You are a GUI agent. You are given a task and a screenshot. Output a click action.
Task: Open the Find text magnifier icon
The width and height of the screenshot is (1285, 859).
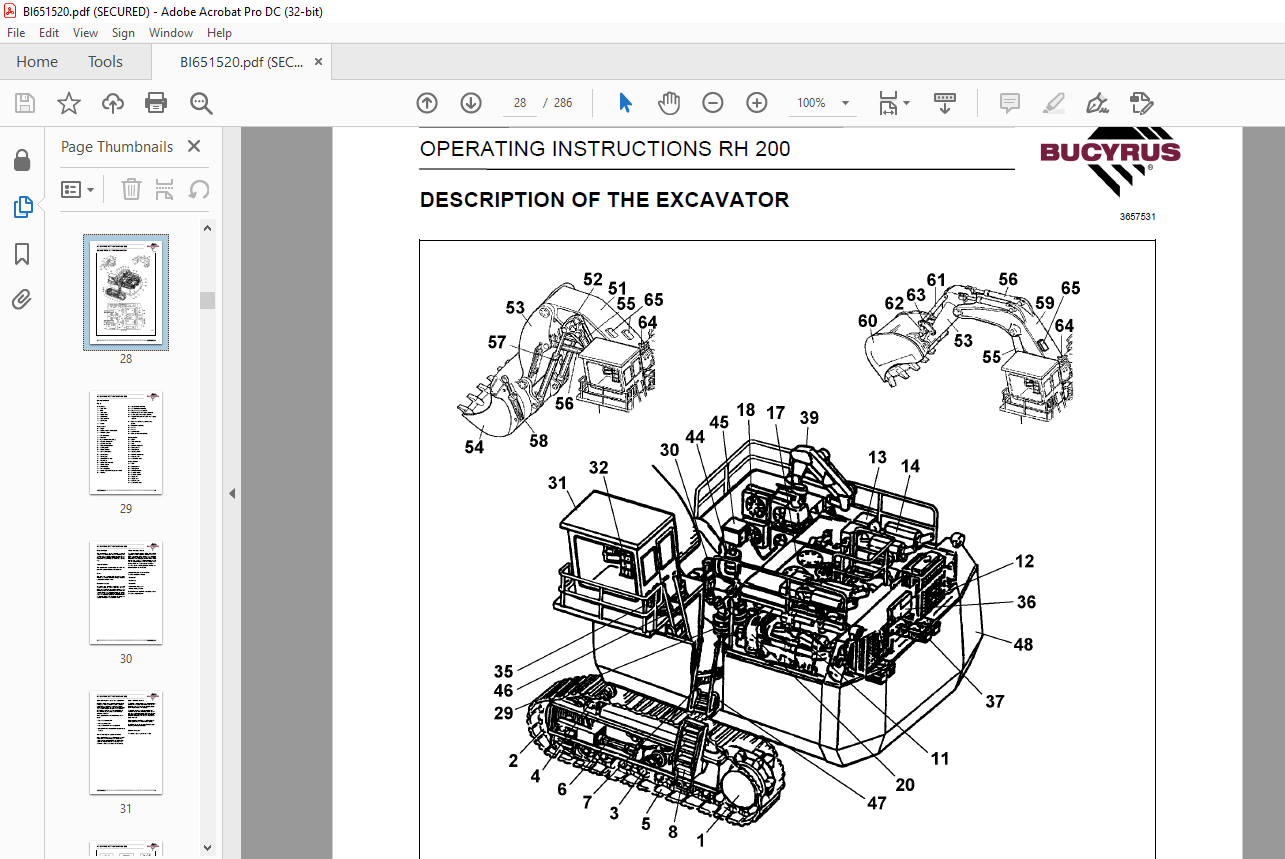(201, 103)
